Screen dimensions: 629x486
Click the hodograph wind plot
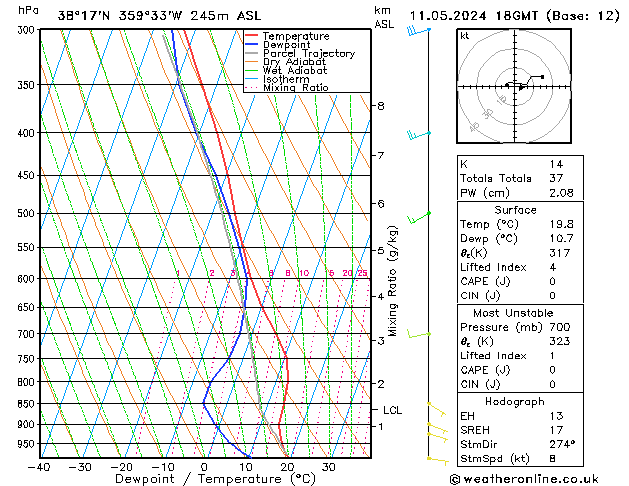click(x=514, y=87)
